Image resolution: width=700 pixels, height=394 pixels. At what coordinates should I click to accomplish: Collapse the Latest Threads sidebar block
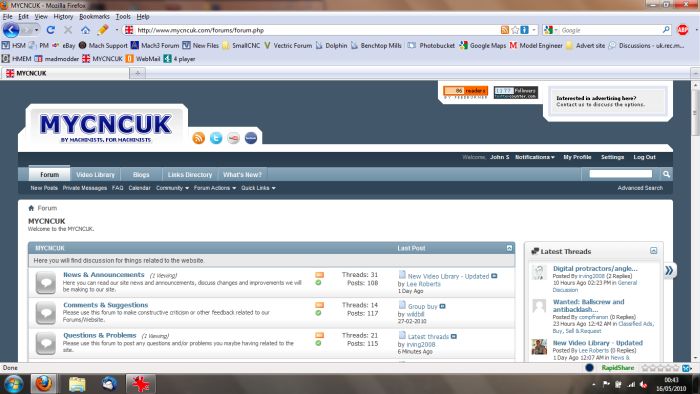[x=654, y=251]
